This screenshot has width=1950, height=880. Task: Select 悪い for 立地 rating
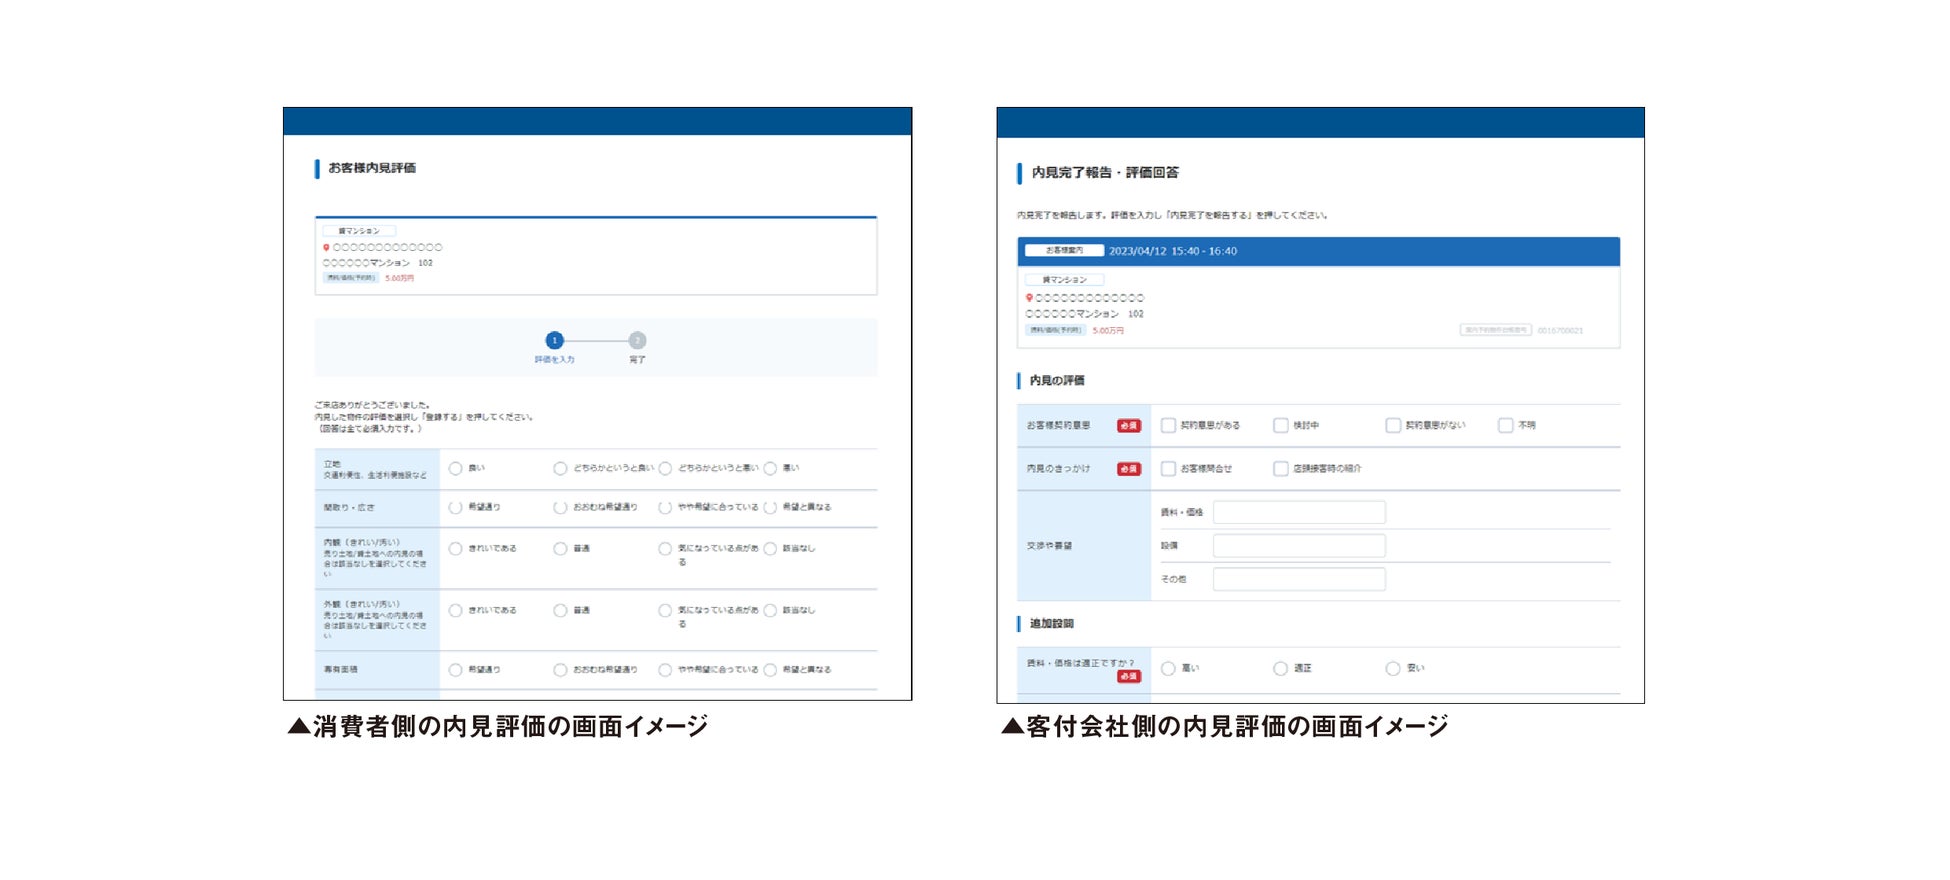[770, 468]
